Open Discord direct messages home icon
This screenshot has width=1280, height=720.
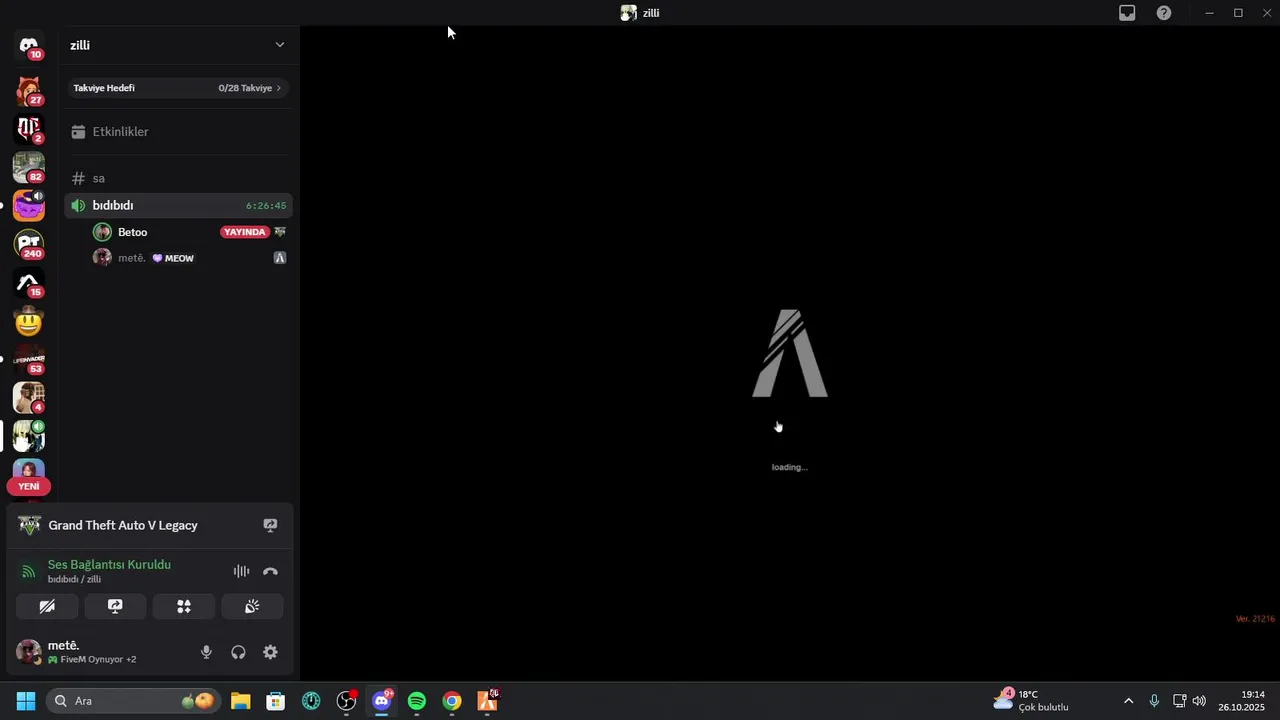(28, 46)
